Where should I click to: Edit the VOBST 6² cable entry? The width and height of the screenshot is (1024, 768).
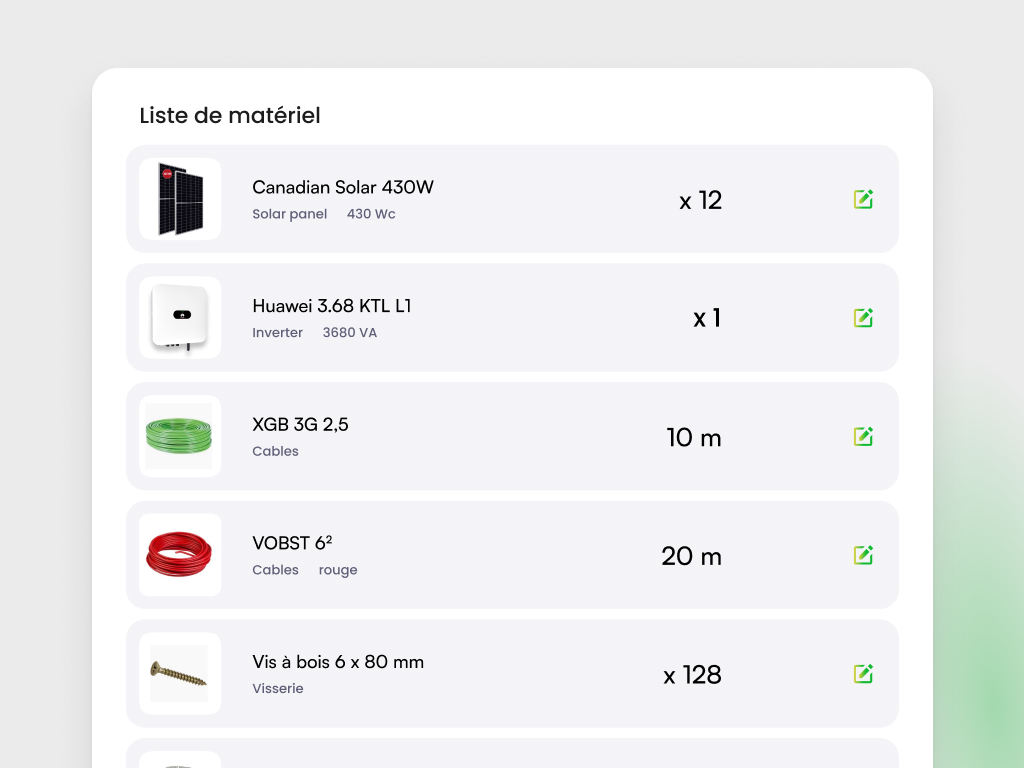pyautogui.click(x=864, y=555)
